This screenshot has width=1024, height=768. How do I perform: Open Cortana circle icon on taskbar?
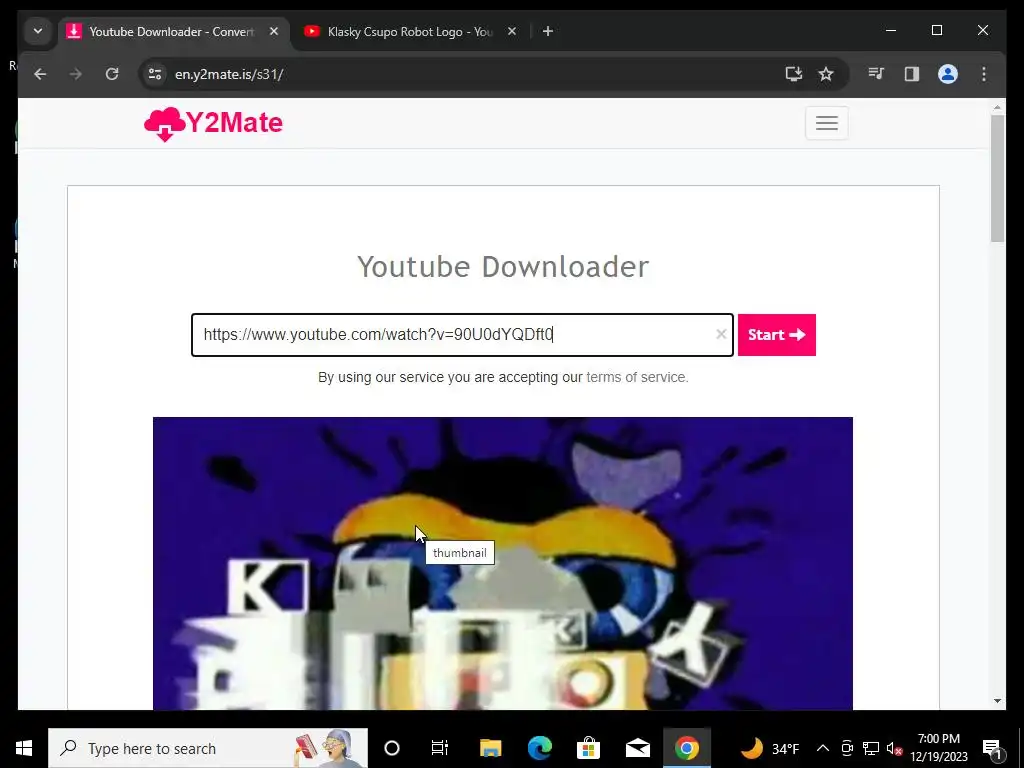392,748
